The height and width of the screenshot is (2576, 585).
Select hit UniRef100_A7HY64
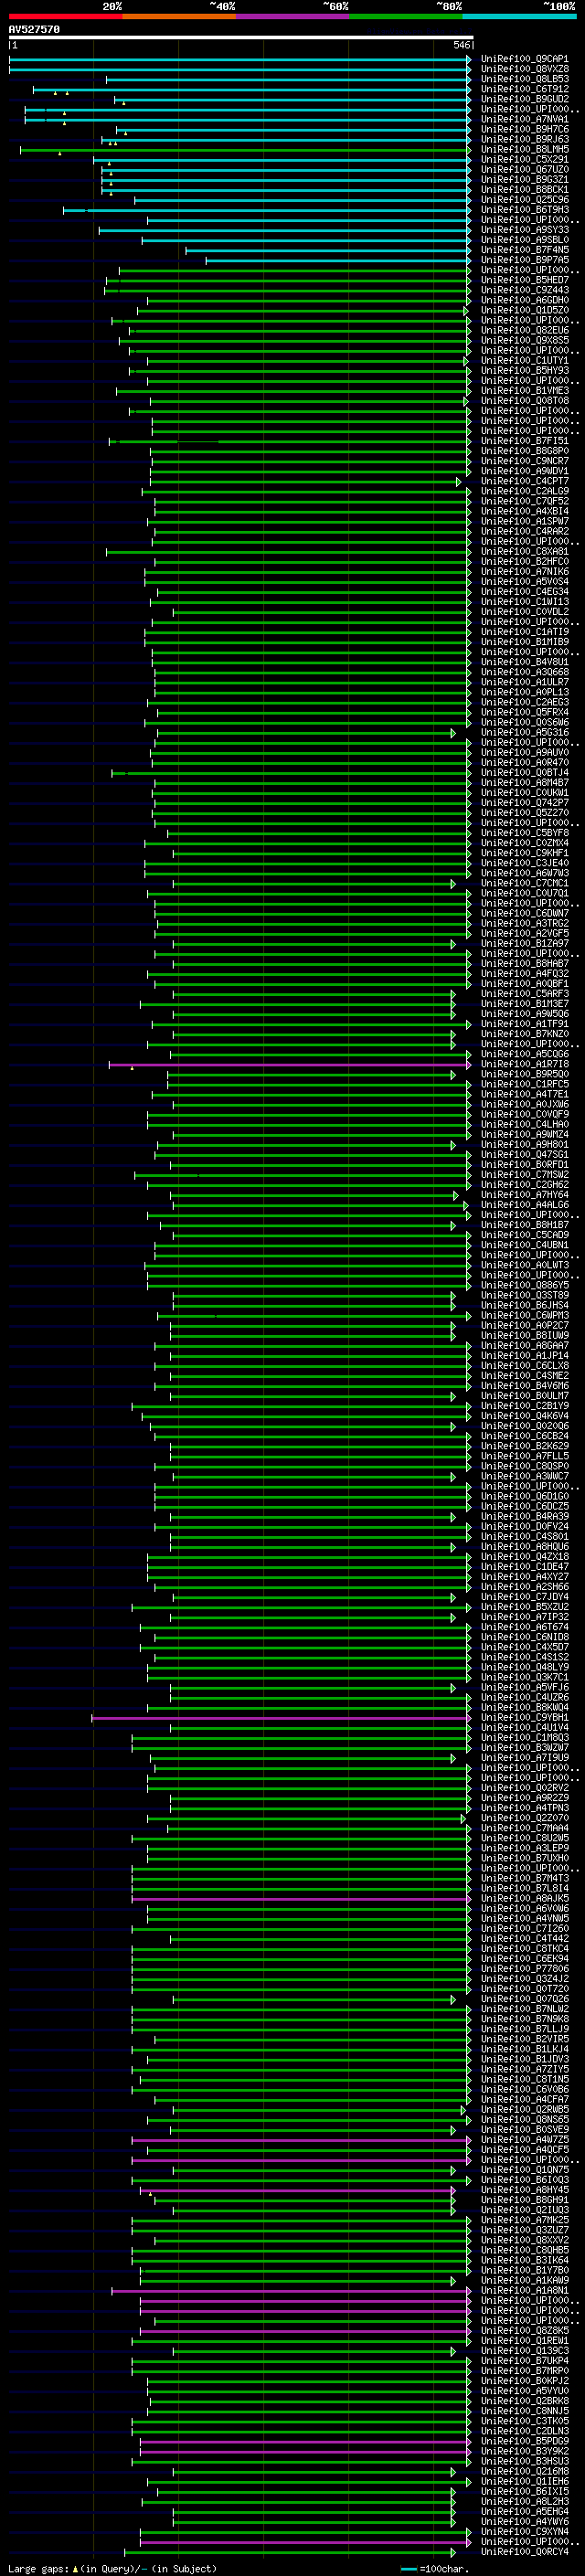tap(524, 1195)
